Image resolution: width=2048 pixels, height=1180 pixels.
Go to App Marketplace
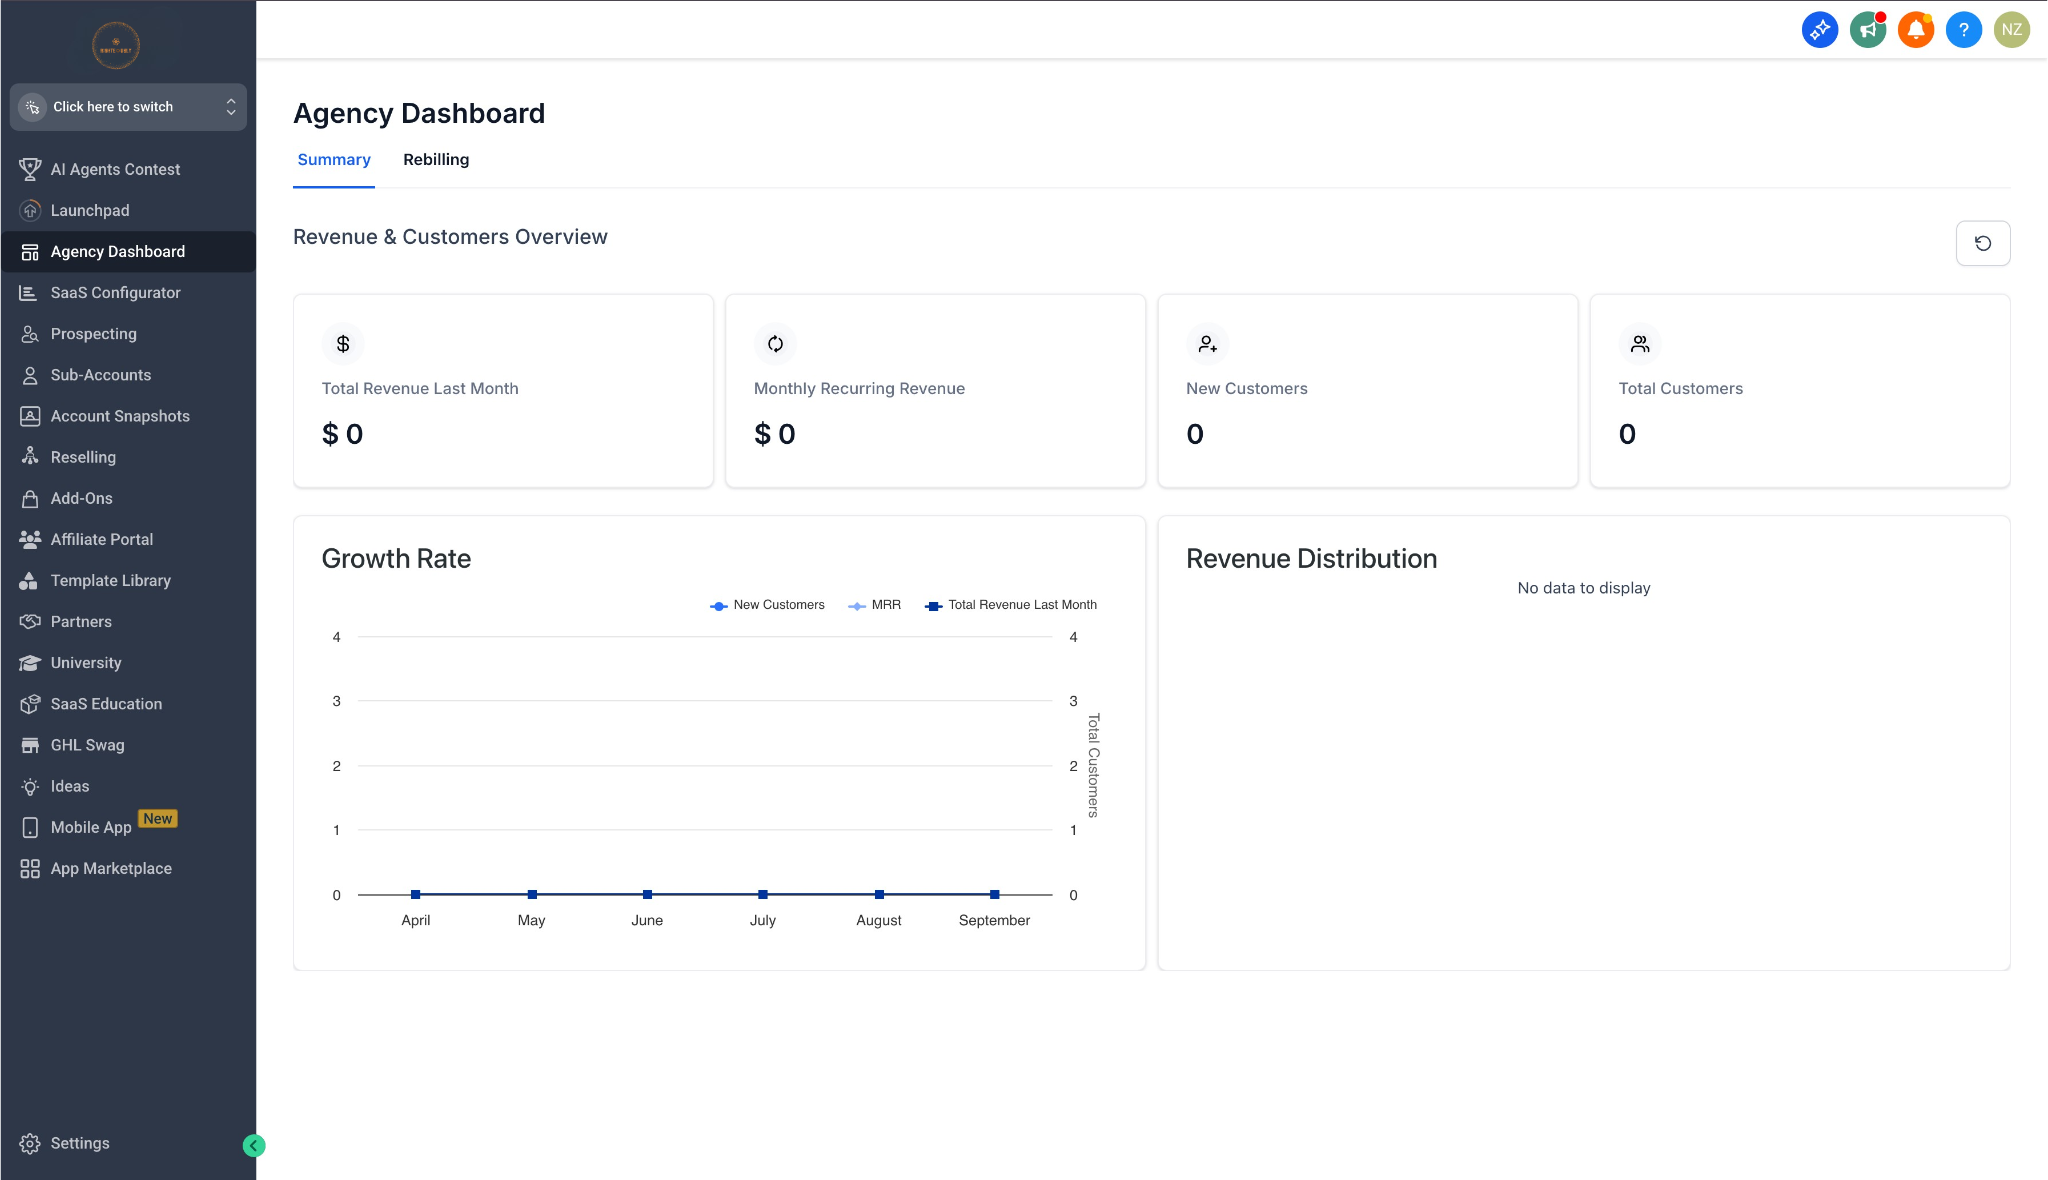(x=111, y=869)
